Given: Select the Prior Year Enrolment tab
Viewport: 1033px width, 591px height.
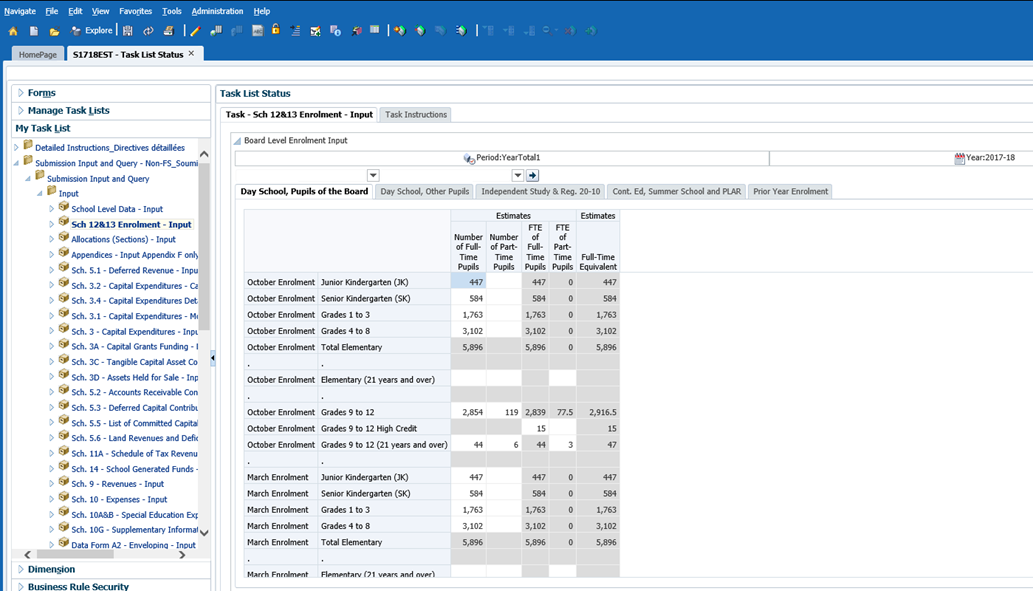Looking at the screenshot, I should point(790,191).
